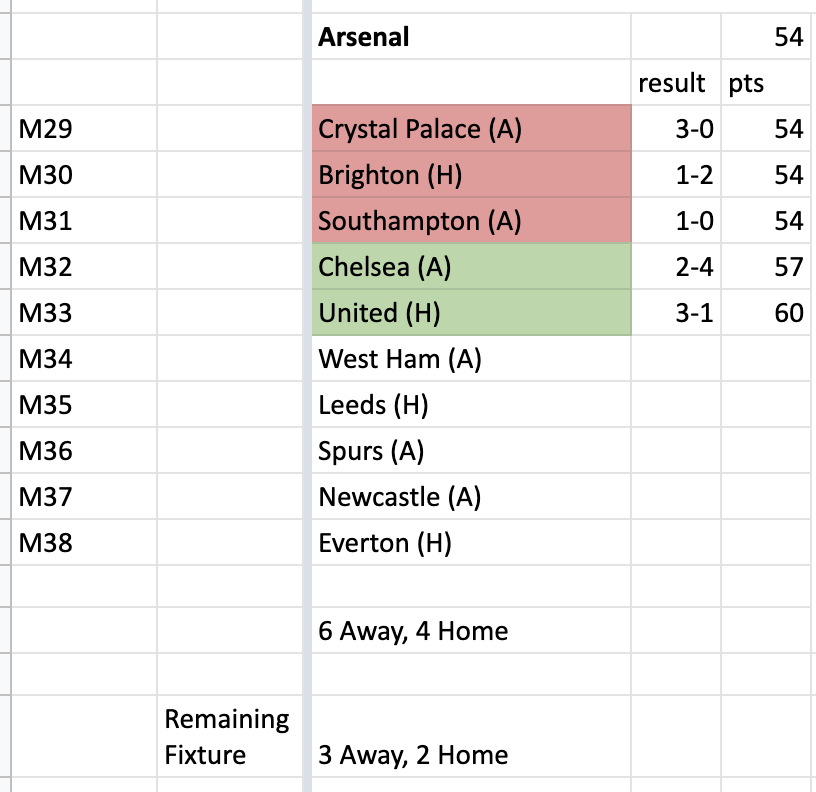Select the pts column header cell
The width and height of the screenshot is (816, 792).
click(766, 82)
